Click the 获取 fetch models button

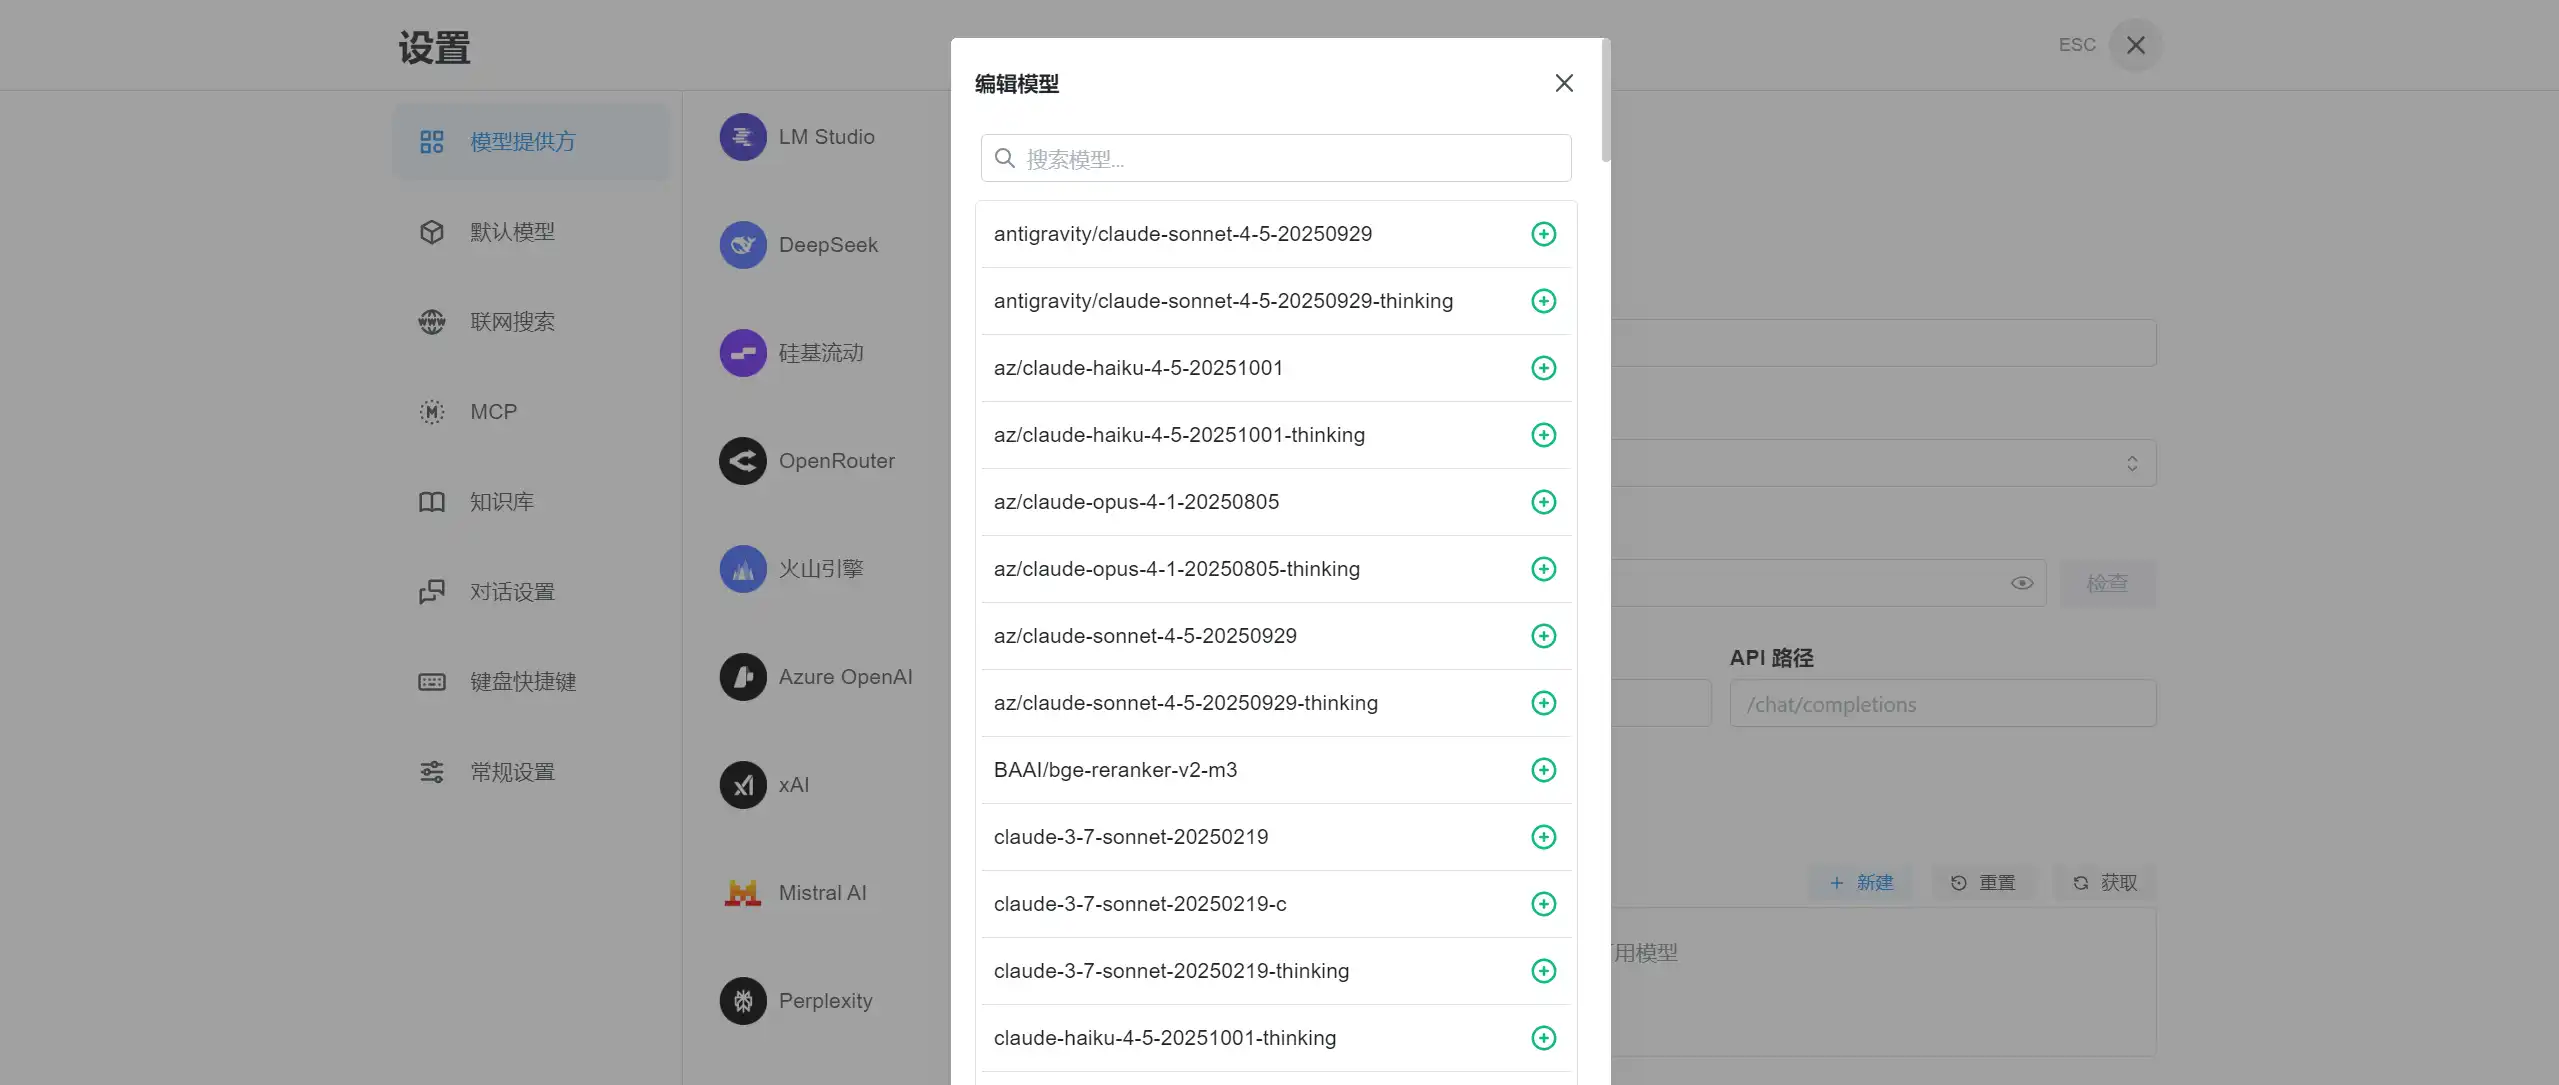tap(2105, 883)
